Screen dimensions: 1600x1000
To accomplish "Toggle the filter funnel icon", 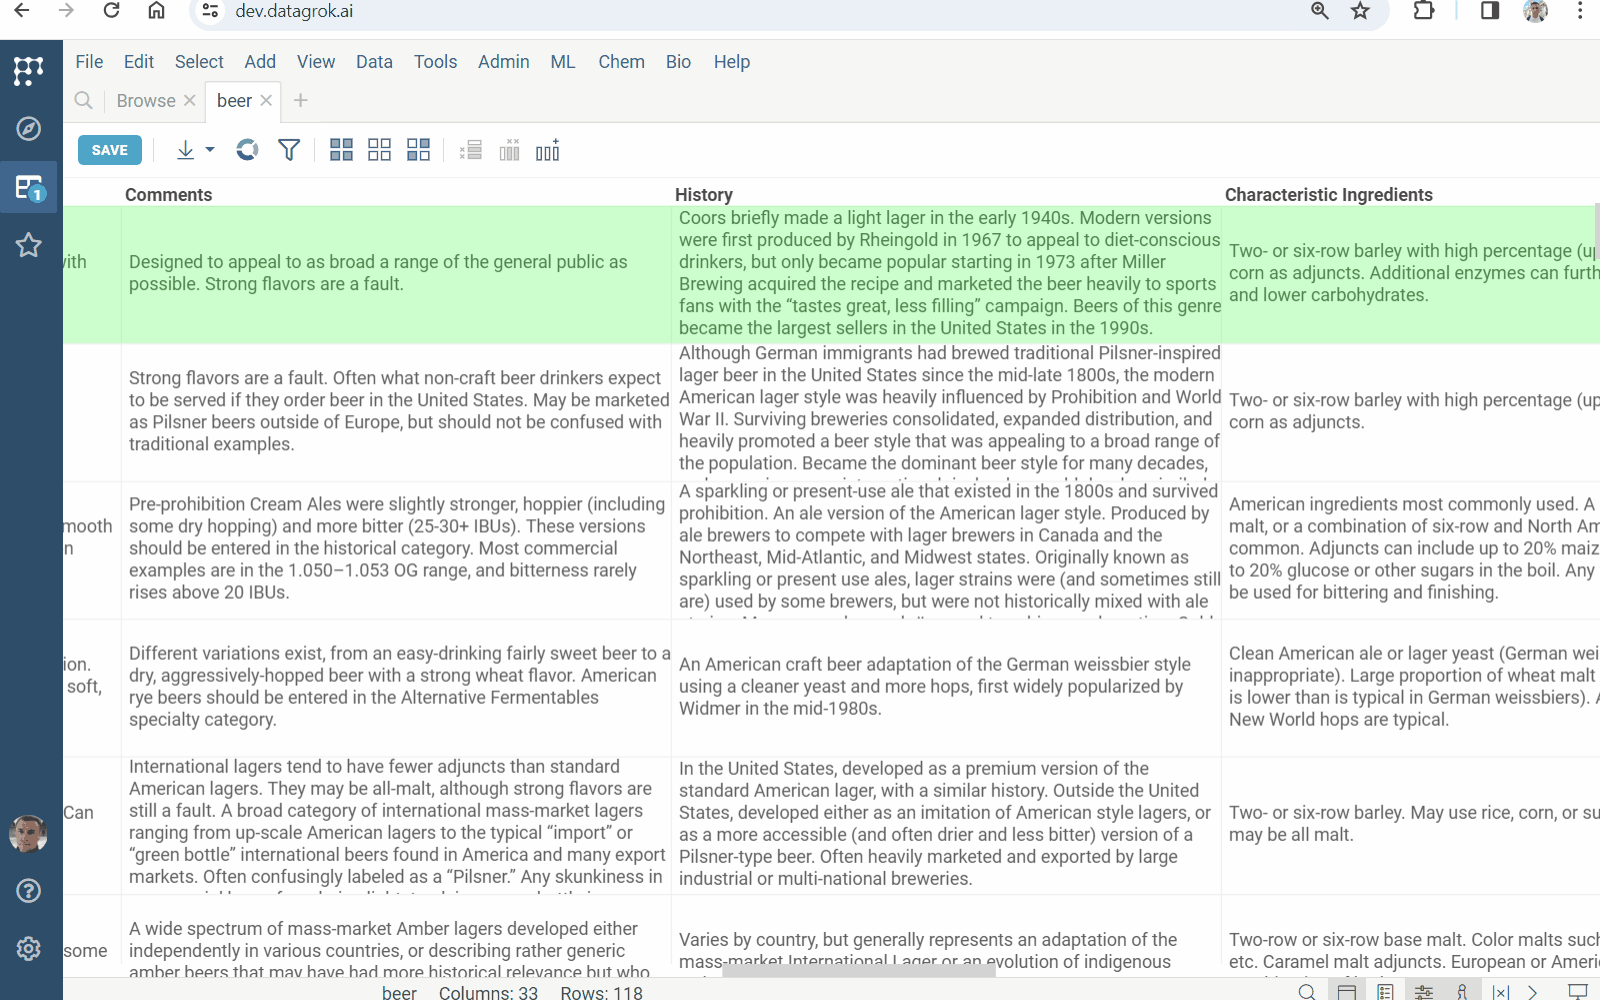I will click(x=289, y=150).
